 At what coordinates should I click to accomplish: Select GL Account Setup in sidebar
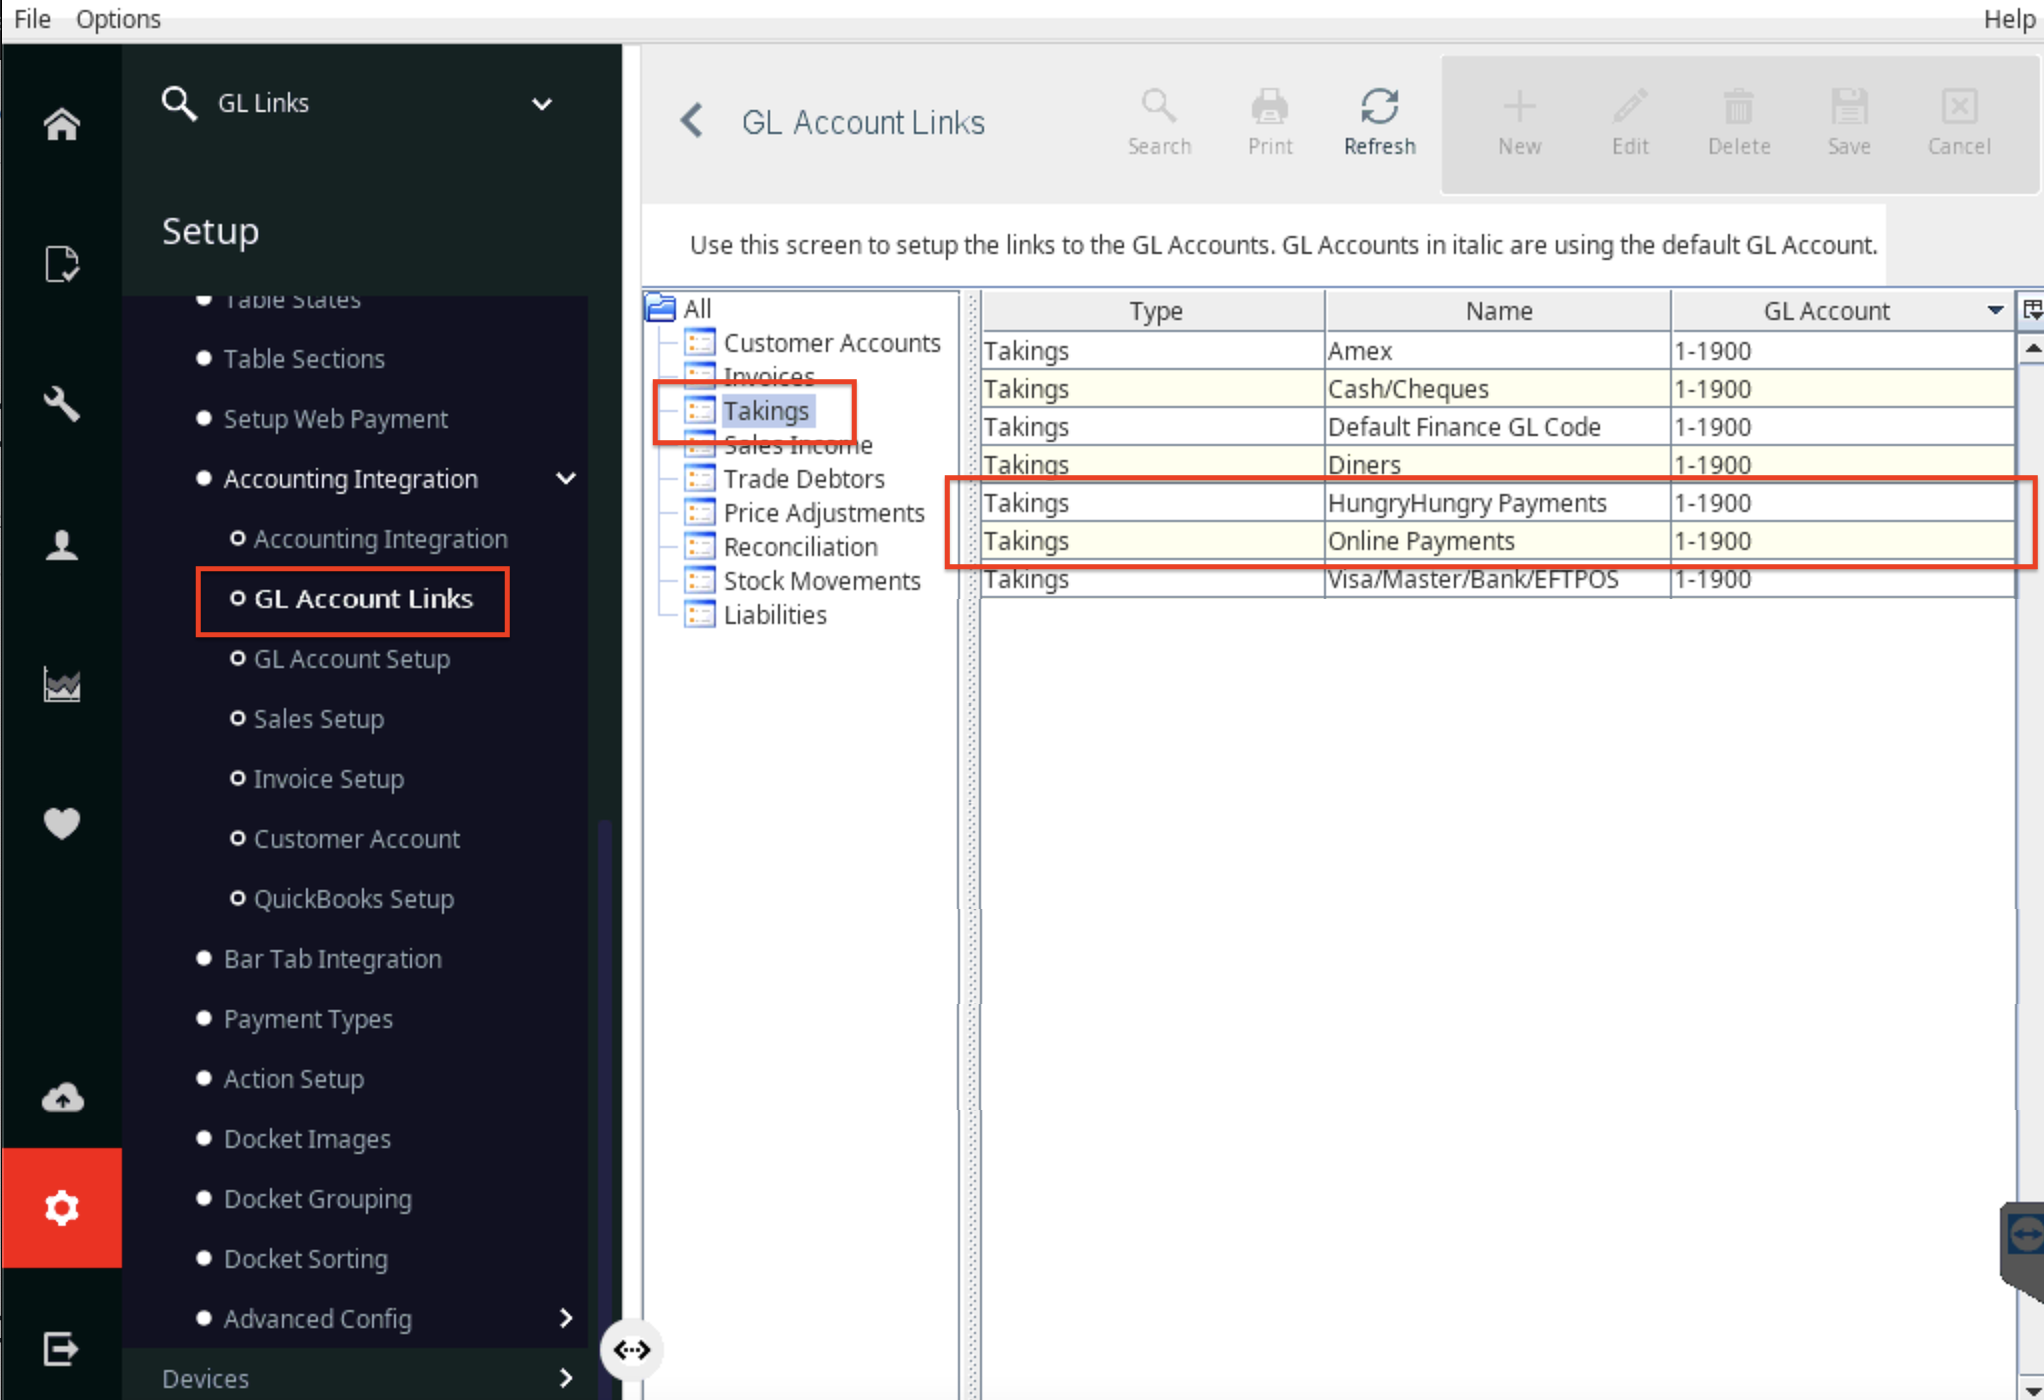point(351,659)
